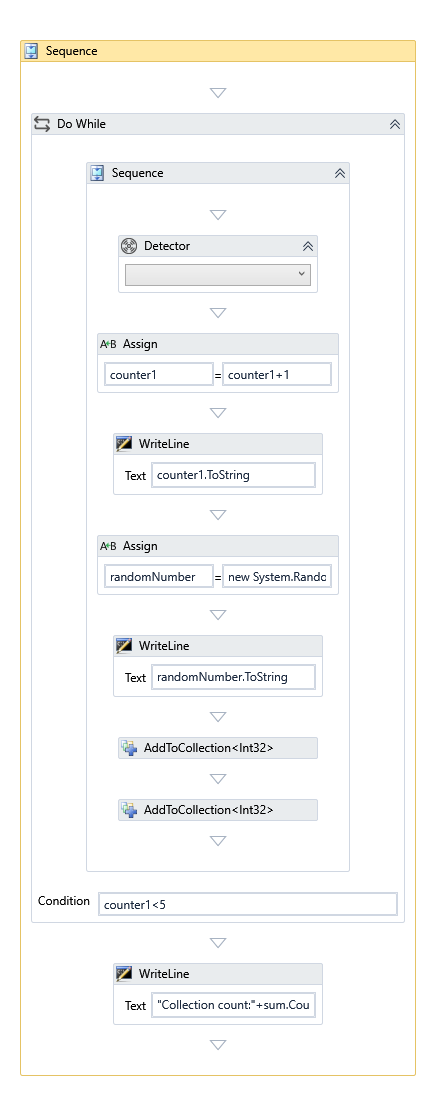Click the second AddToCollection<Int32> icon

129,810
